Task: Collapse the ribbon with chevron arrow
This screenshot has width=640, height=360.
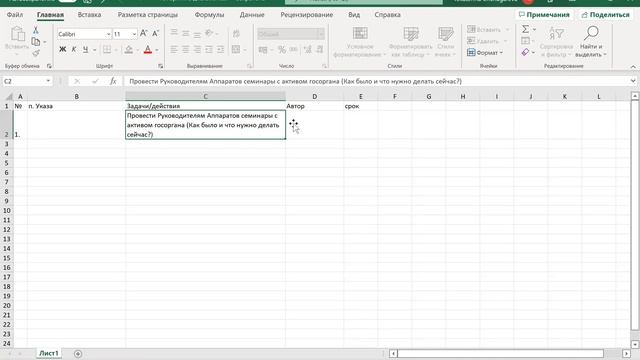Action: point(633,67)
